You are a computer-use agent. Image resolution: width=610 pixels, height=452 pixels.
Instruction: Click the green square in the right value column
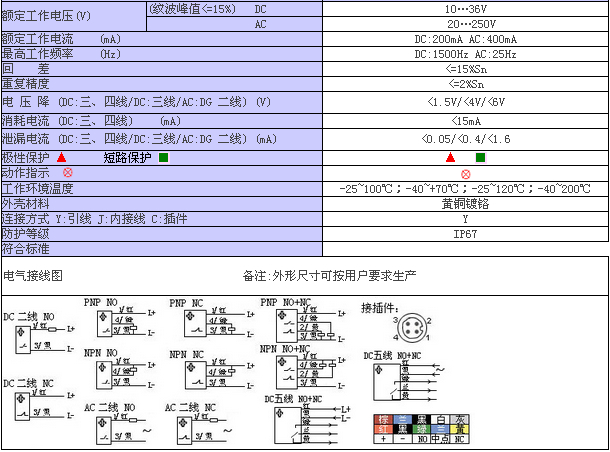click(x=480, y=158)
